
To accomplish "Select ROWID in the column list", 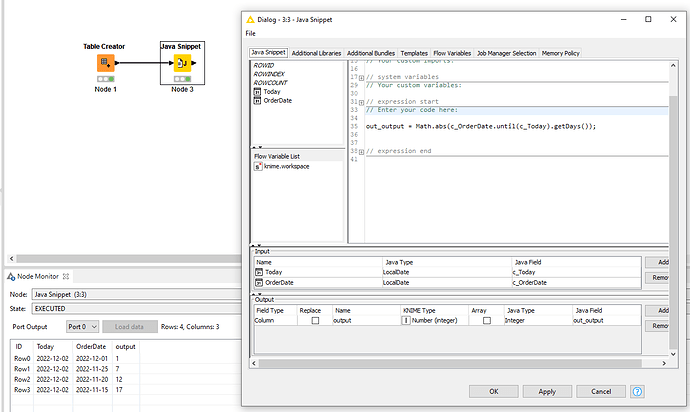I will pyautogui.click(x=263, y=65).
